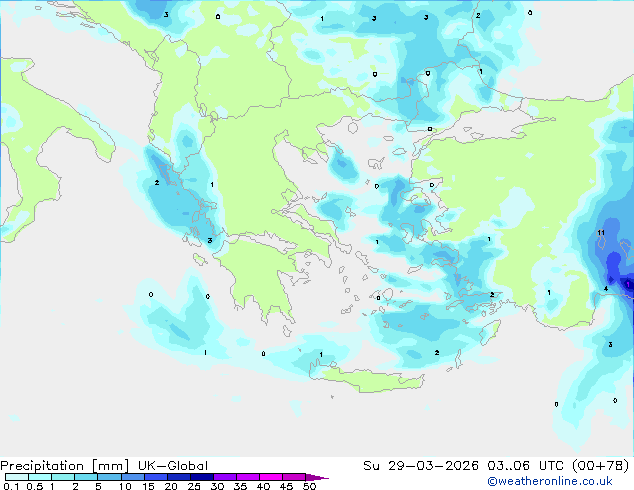Open the weatheronline.co.uk copyright link
The width and height of the screenshot is (634, 490).
coord(549,481)
